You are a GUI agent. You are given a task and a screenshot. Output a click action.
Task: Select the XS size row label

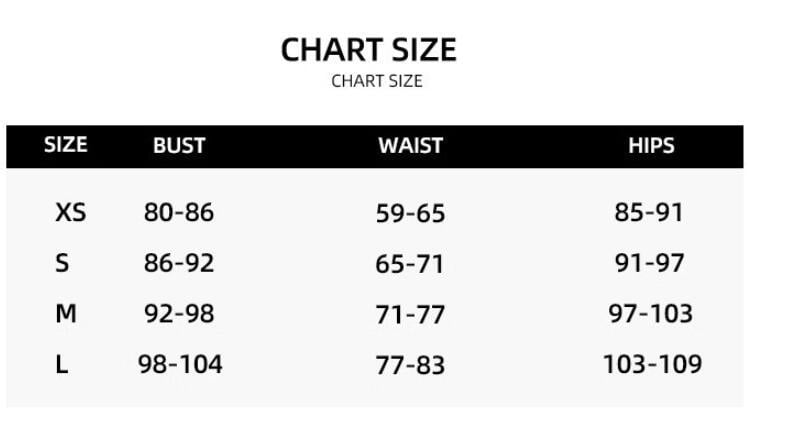click(70, 212)
